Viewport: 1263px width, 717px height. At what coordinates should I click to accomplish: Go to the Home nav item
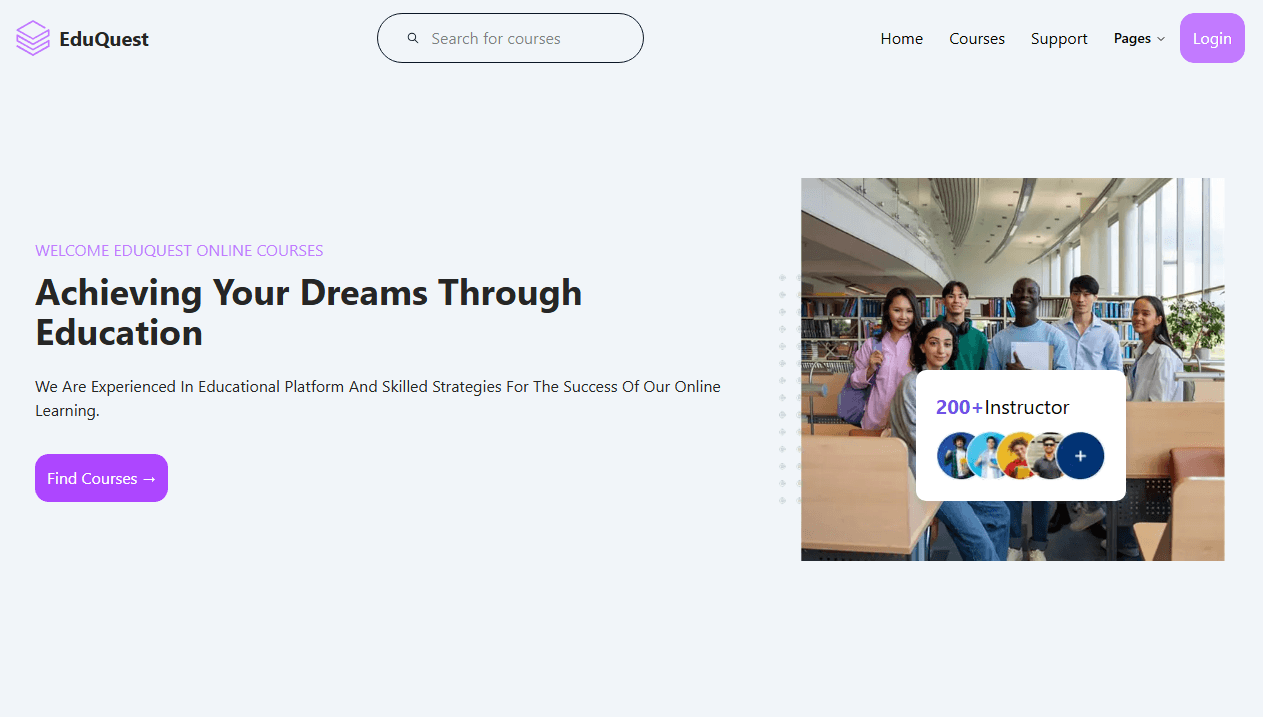(901, 39)
